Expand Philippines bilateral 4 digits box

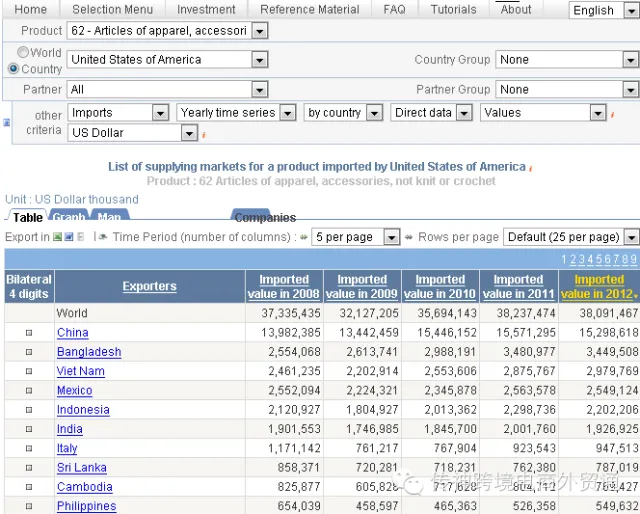pos(29,506)
